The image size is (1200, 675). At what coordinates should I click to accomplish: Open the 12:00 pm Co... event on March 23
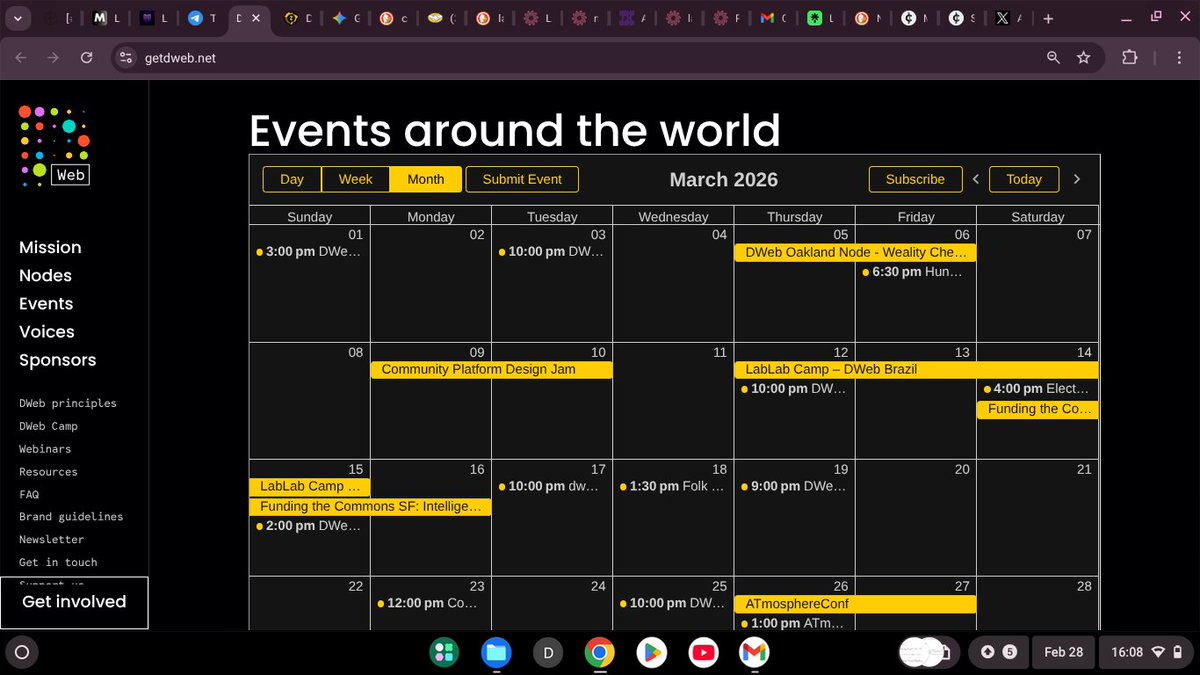pos(428,603)
